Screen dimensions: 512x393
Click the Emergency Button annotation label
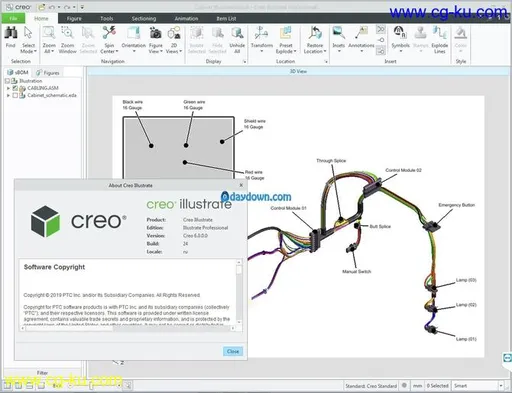click(x=456, y=205)
